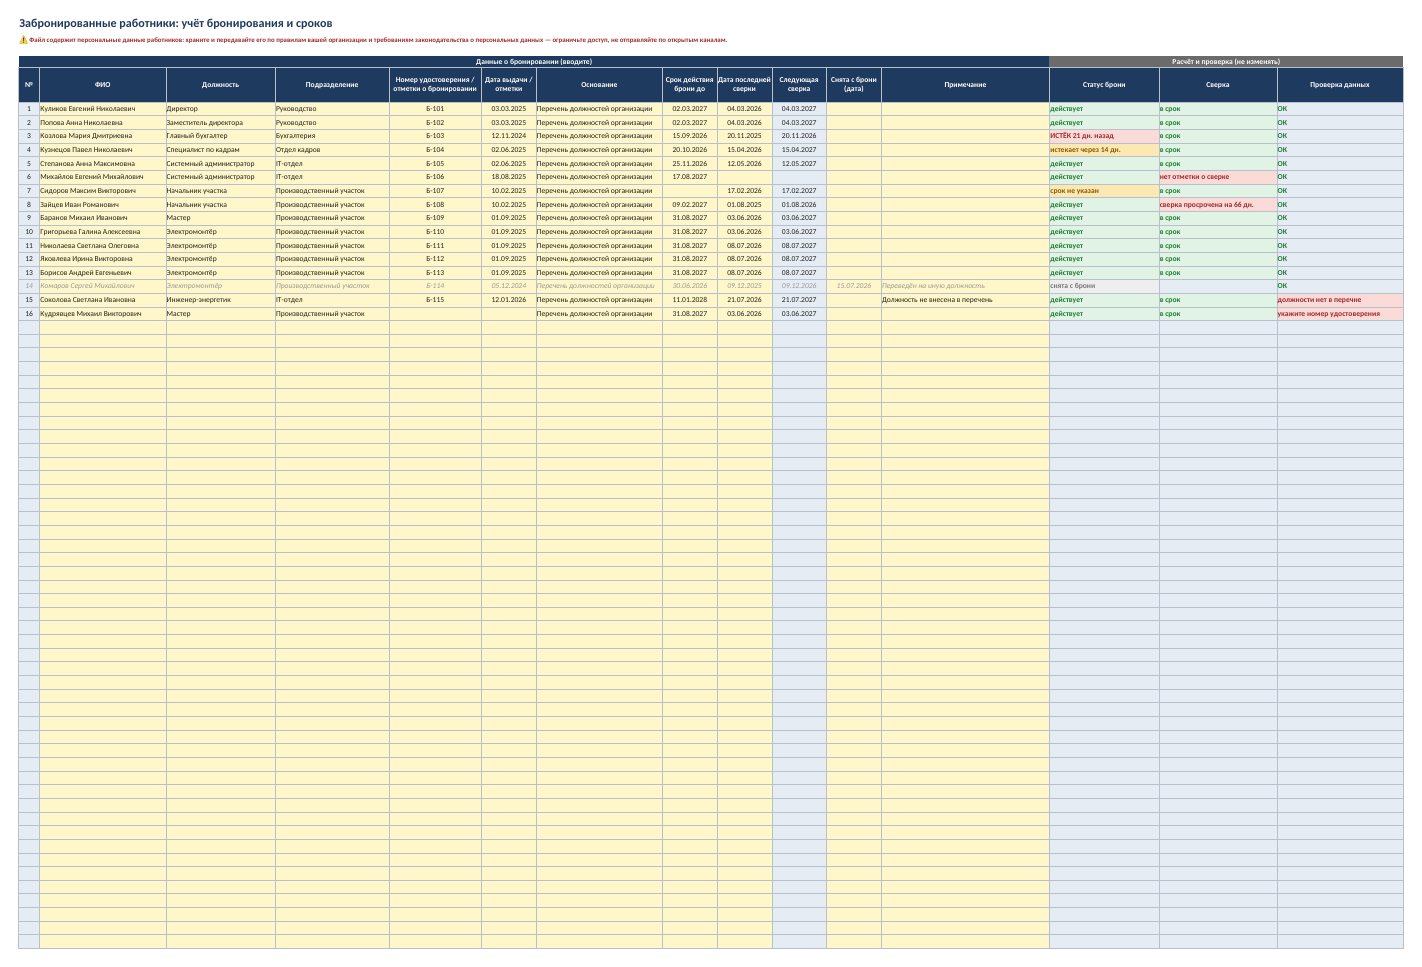The height and width of the screenshot is (967, 1422).
Task: Click the 'Подразделение' column header
Action: coord(332,85)
